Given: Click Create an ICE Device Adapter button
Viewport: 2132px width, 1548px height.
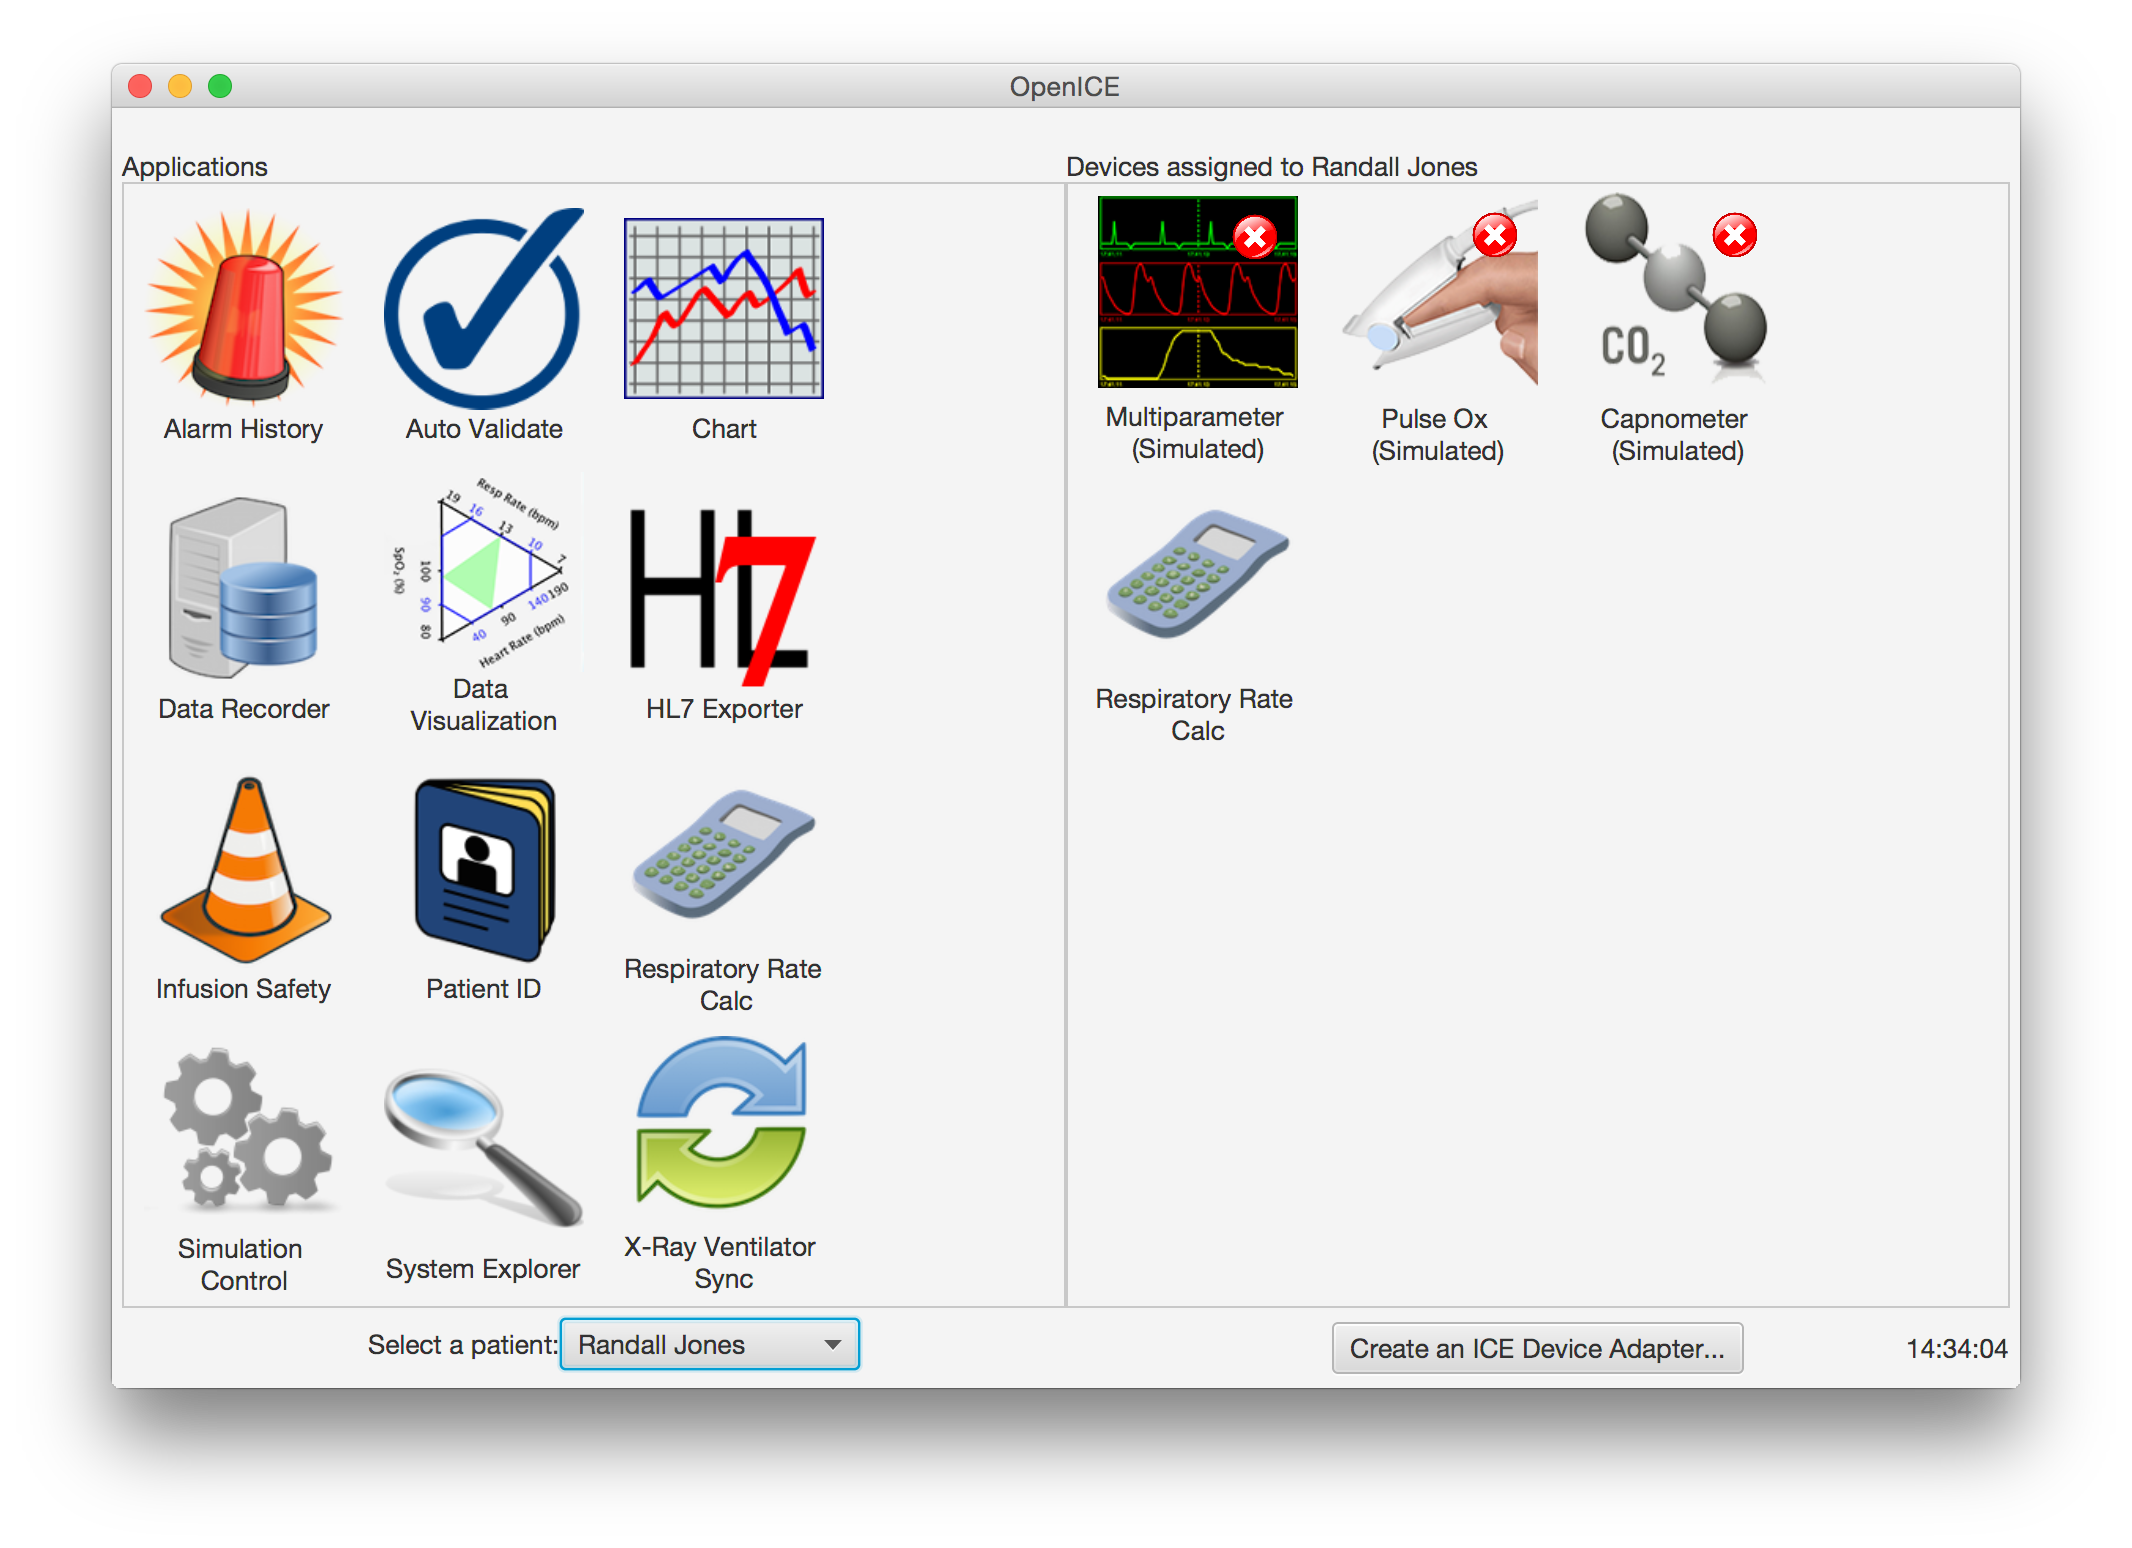Looking at the screenshot, I should pyautogui.click(x=1537, y=1348).
